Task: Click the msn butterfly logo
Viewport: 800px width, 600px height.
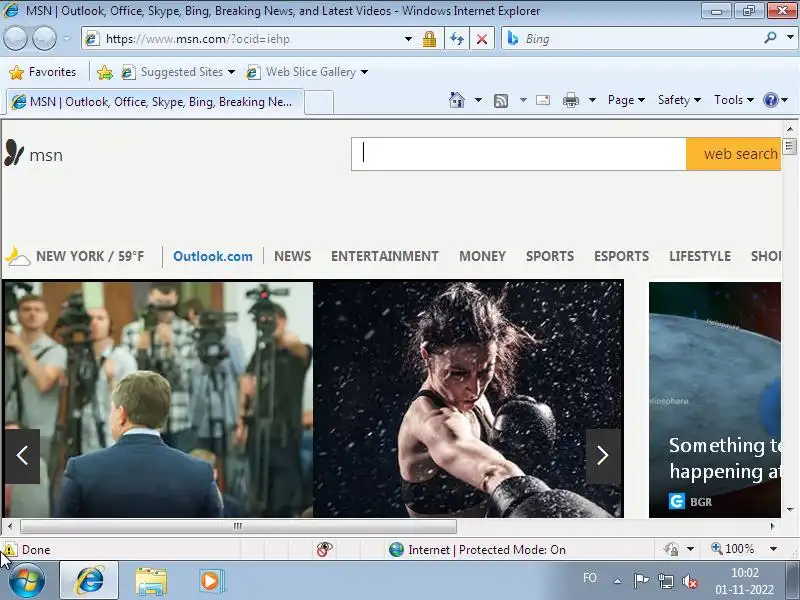Action: (x=14, y=153)
